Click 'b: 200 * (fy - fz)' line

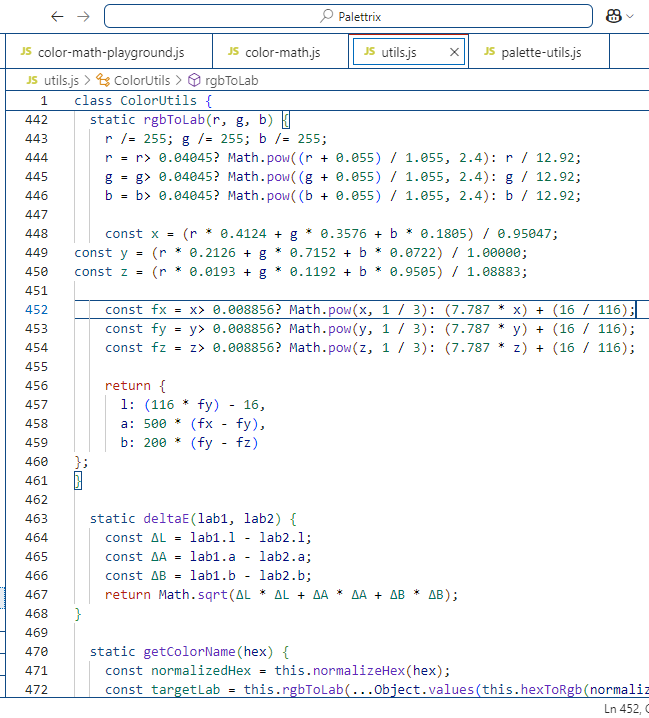[189, 443]
